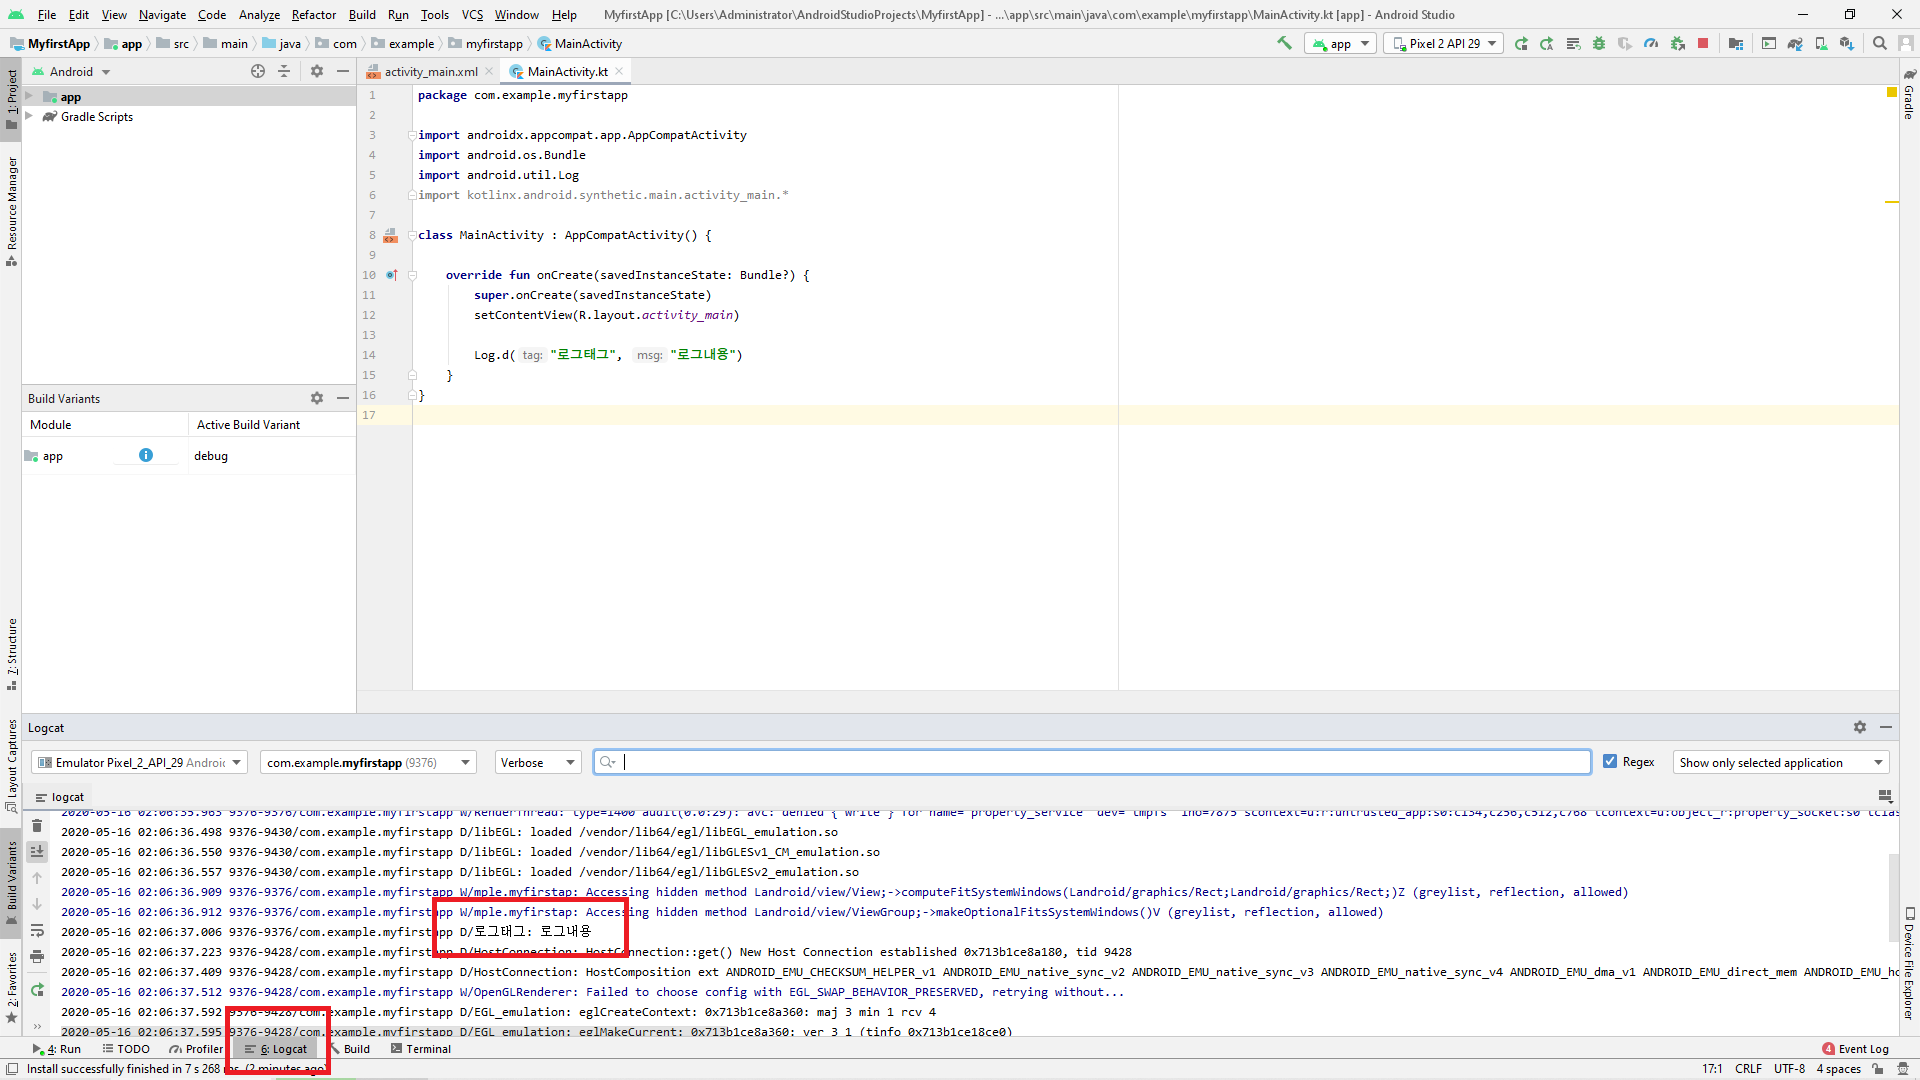This screenshot has height=1080, width=1920.
Task: Click the logcat search input field
Action: click(1100, 762)
